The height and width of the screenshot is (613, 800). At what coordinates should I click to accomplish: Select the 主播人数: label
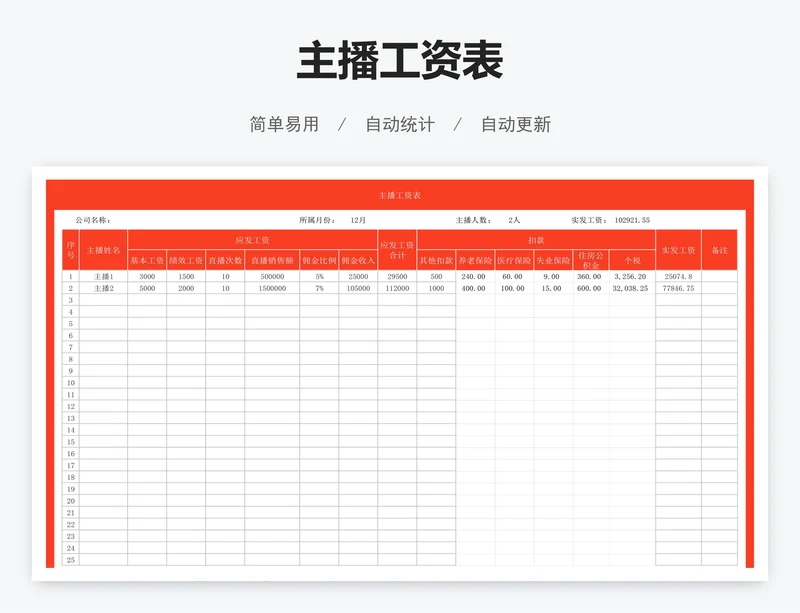[473, 220]
